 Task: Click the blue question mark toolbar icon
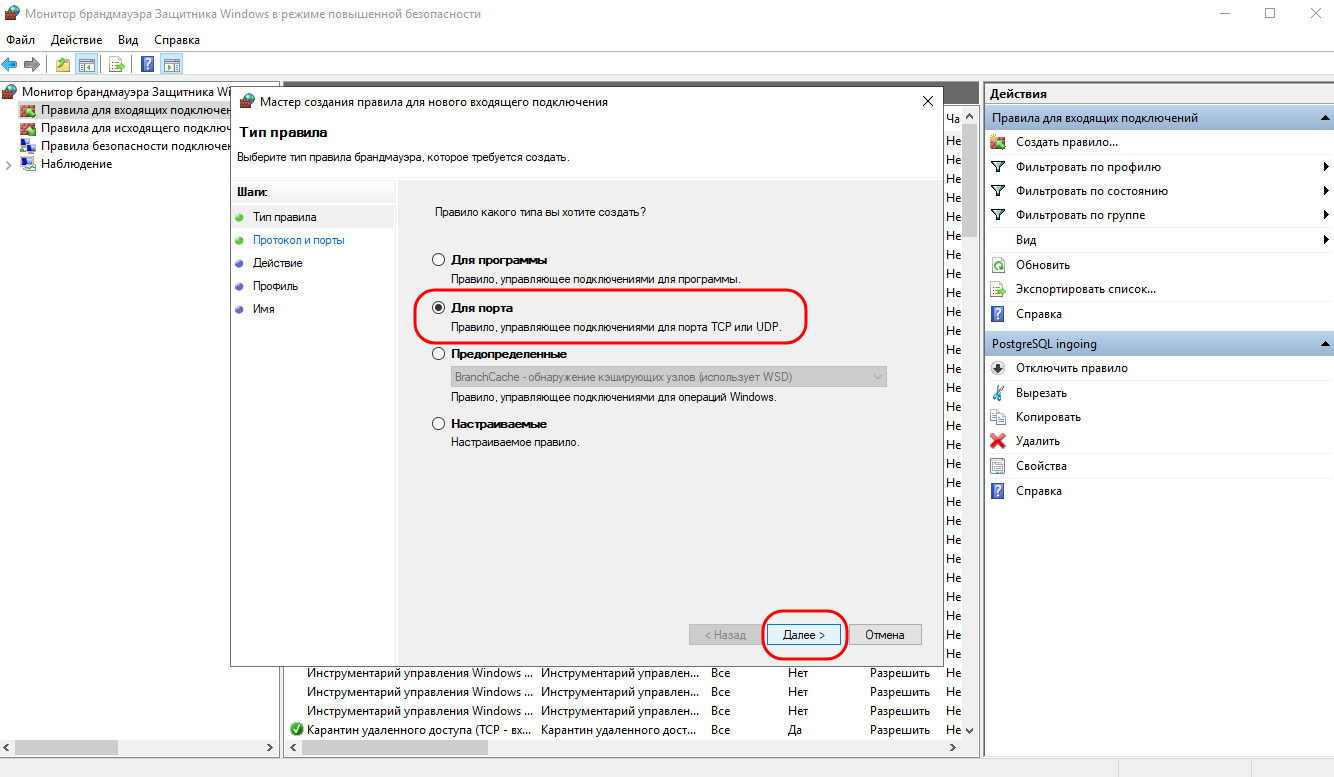[147, 65]
